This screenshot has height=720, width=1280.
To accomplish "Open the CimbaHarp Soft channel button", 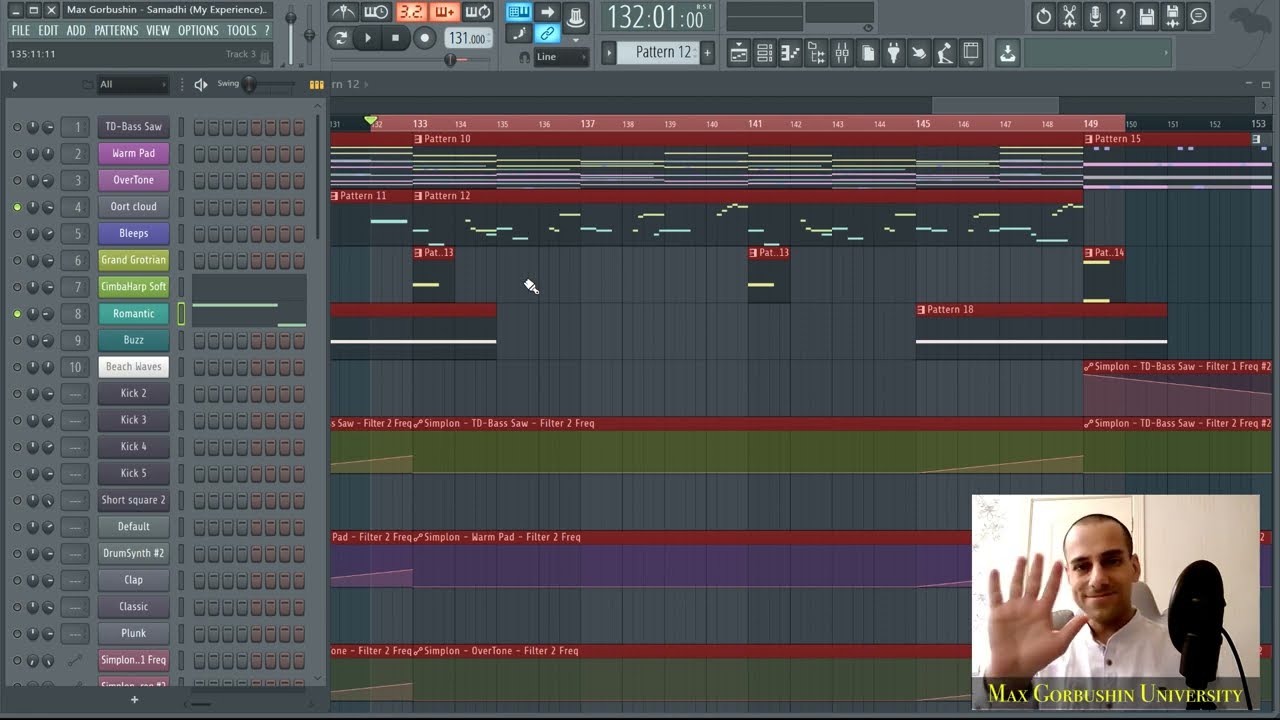I will coord(133,287).
